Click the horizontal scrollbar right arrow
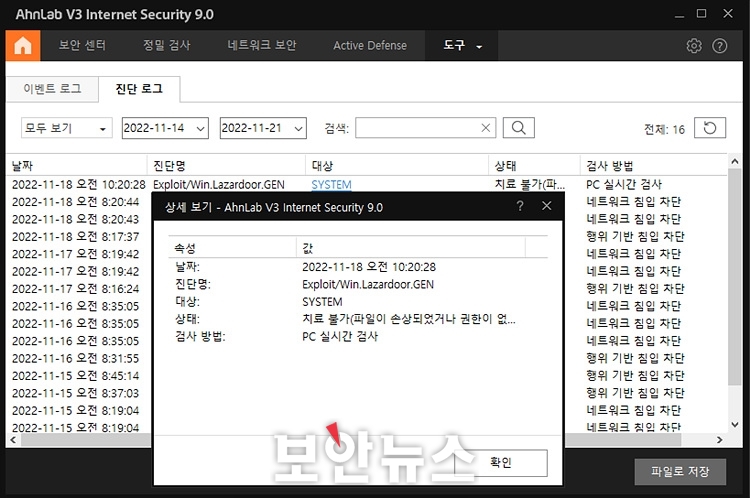The height and width of the screenshot is (498, 750). pos(719,440)
